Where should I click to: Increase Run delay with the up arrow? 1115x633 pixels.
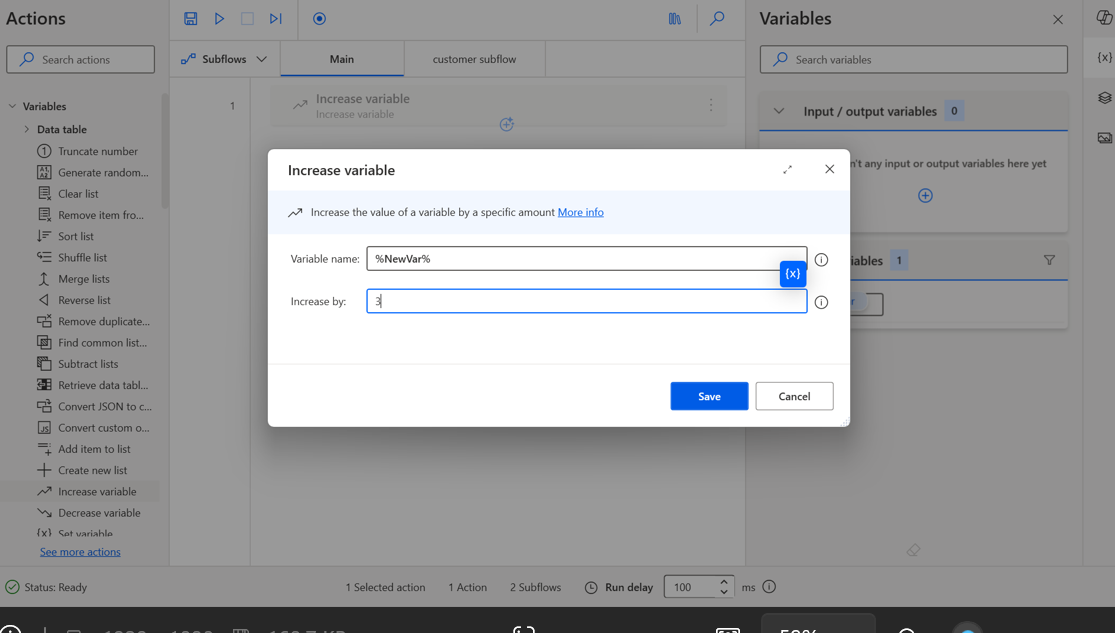coord(724,581)
